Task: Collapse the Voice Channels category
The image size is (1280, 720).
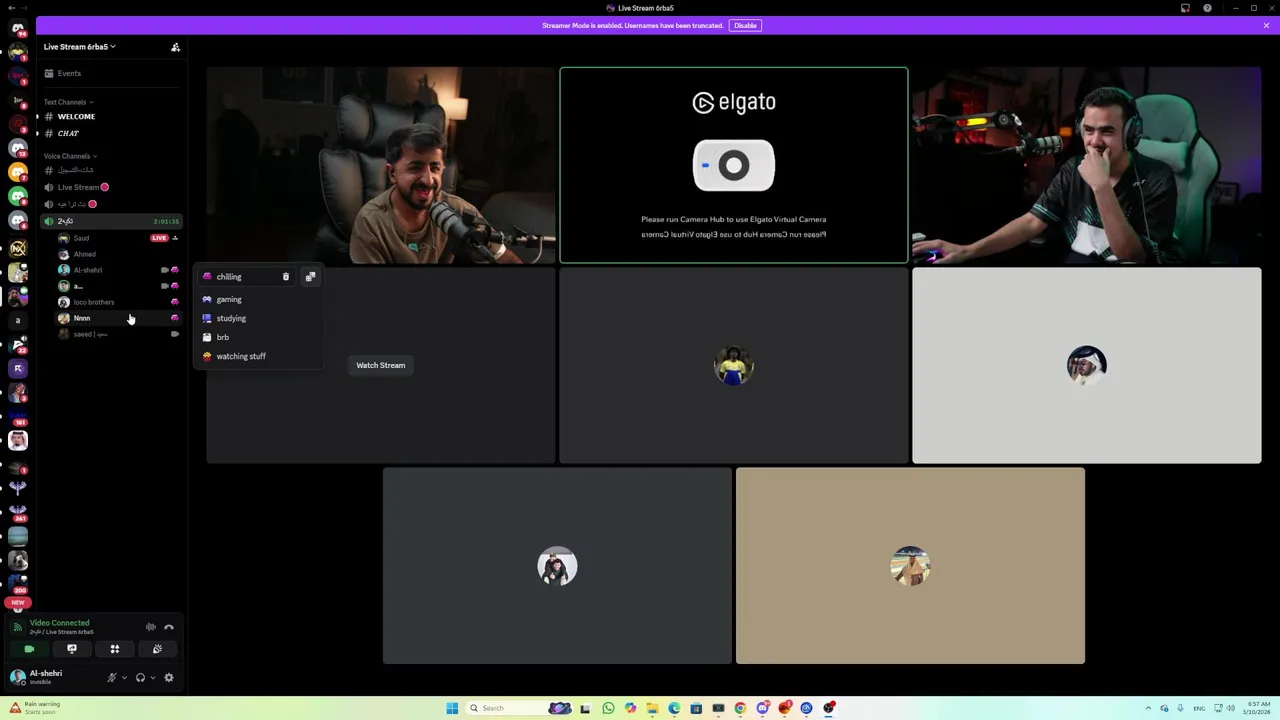Action: click(70, 156)
